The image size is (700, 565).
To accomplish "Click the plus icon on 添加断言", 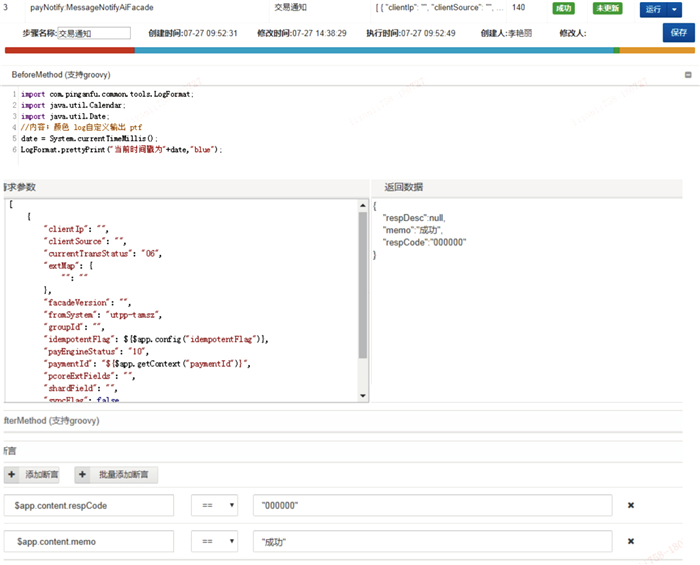I will (12, 475).
